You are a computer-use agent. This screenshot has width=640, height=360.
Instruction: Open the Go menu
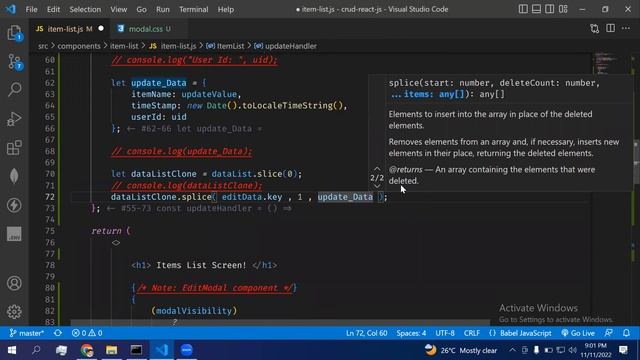[x=141, y=9]
